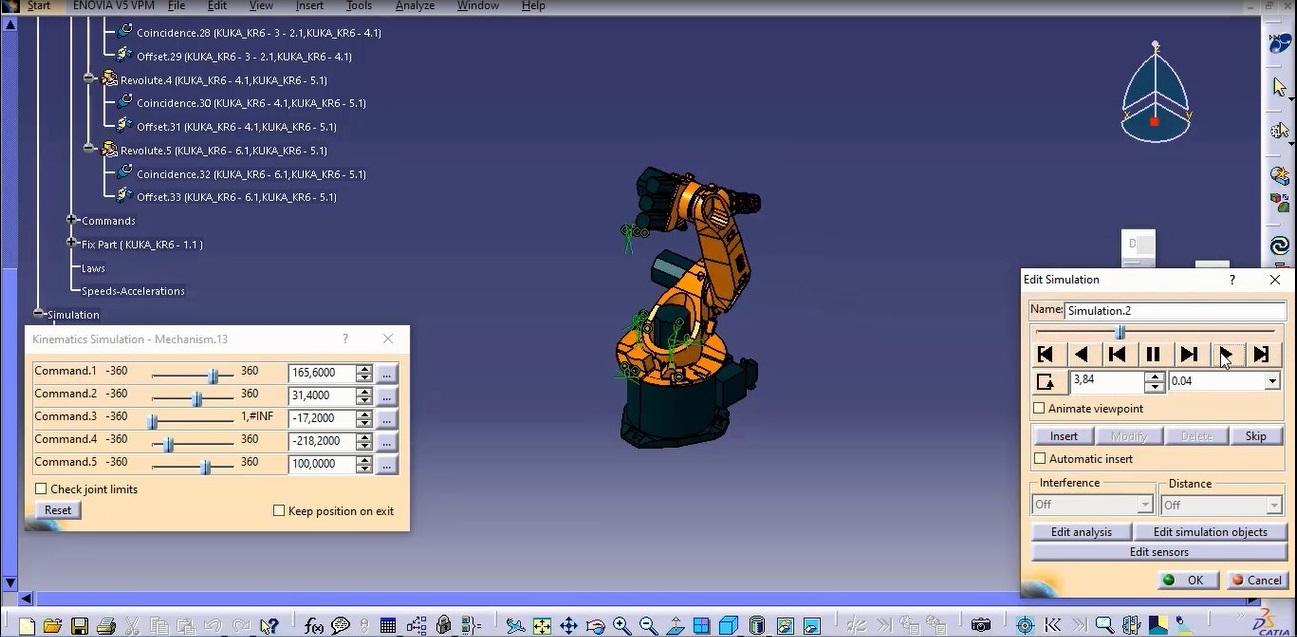
Task: Open the Distance Off dropdown
Action: point(1274,505)
